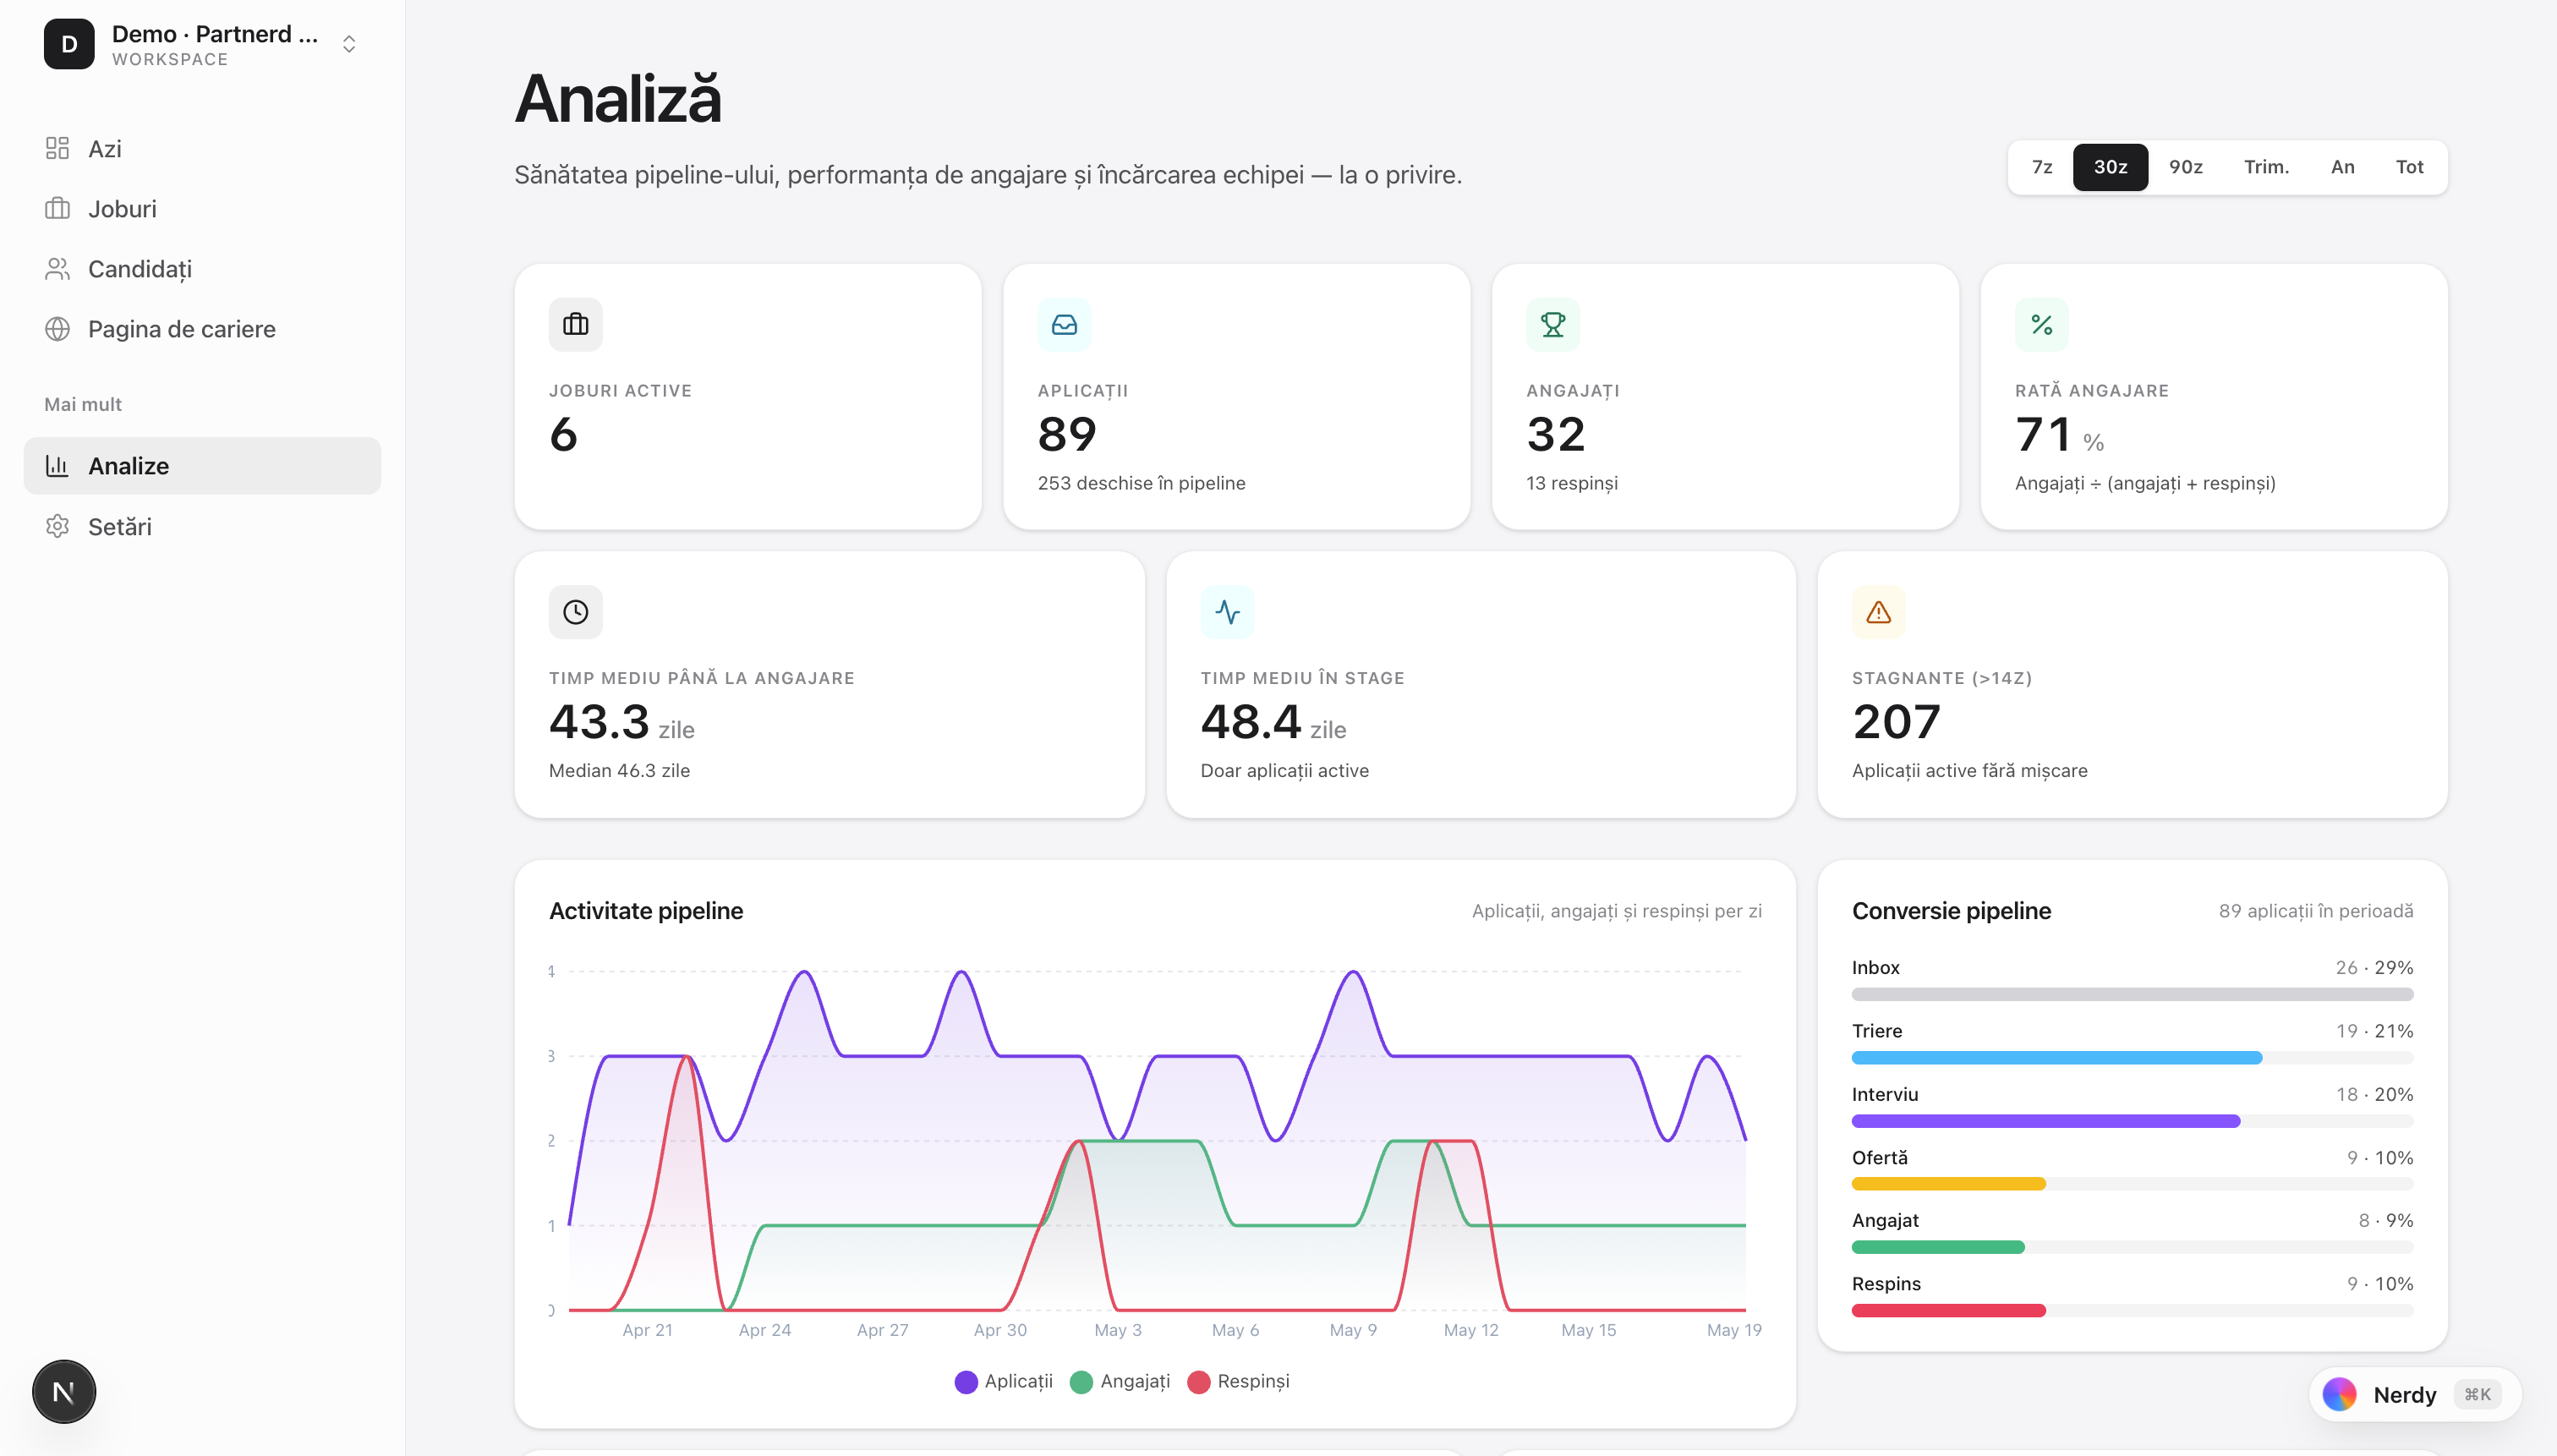2557x1456 pixels.
Task: Select the 30z time range
Action: pyautogui.click(x=2110, y=167)
